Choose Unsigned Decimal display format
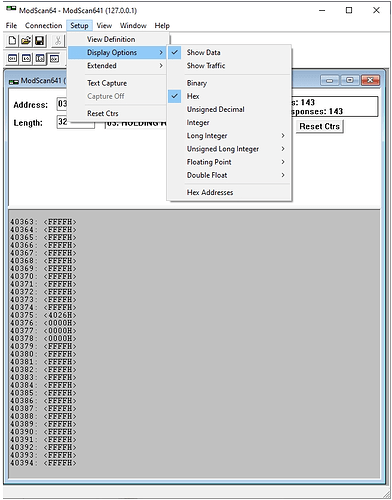The width and height of the screenshot is (392, 500). point(229,109)
